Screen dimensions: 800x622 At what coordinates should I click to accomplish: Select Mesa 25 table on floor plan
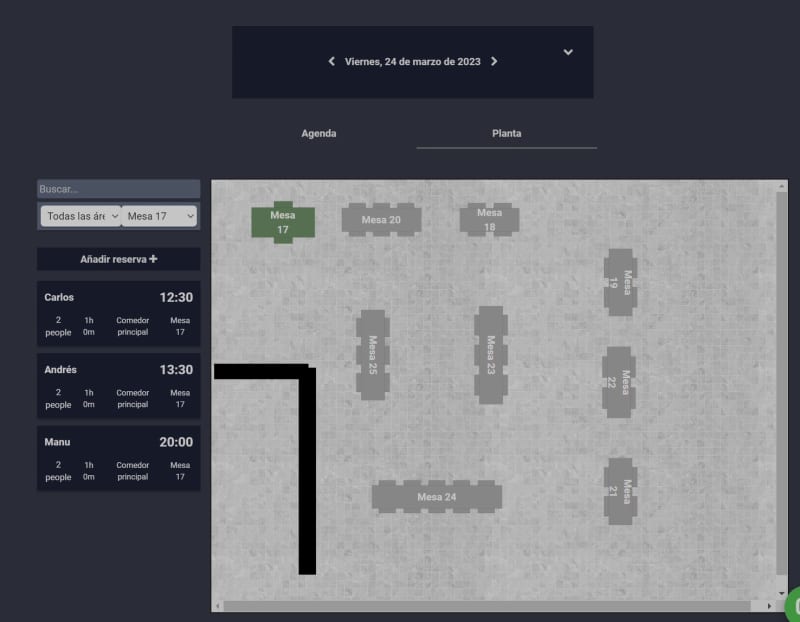pos(373,355)
